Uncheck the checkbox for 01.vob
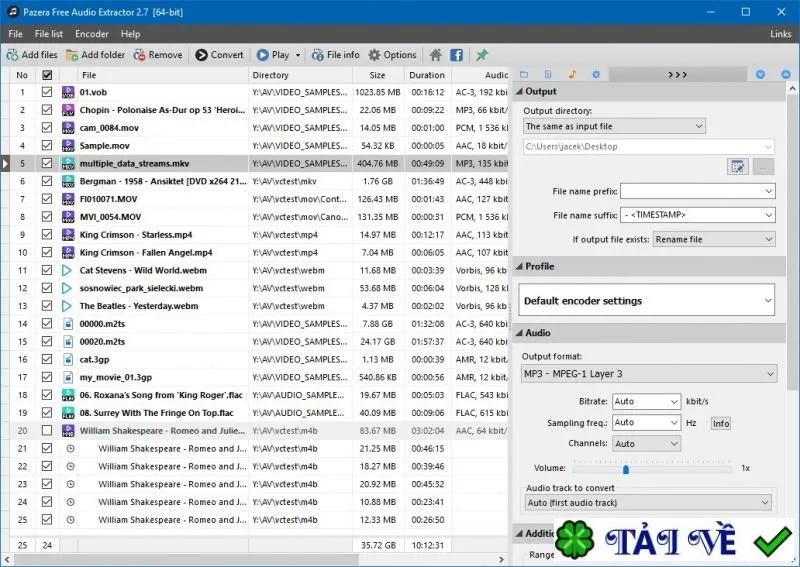This screenshot has height=567, width=800. pos(47,92)
